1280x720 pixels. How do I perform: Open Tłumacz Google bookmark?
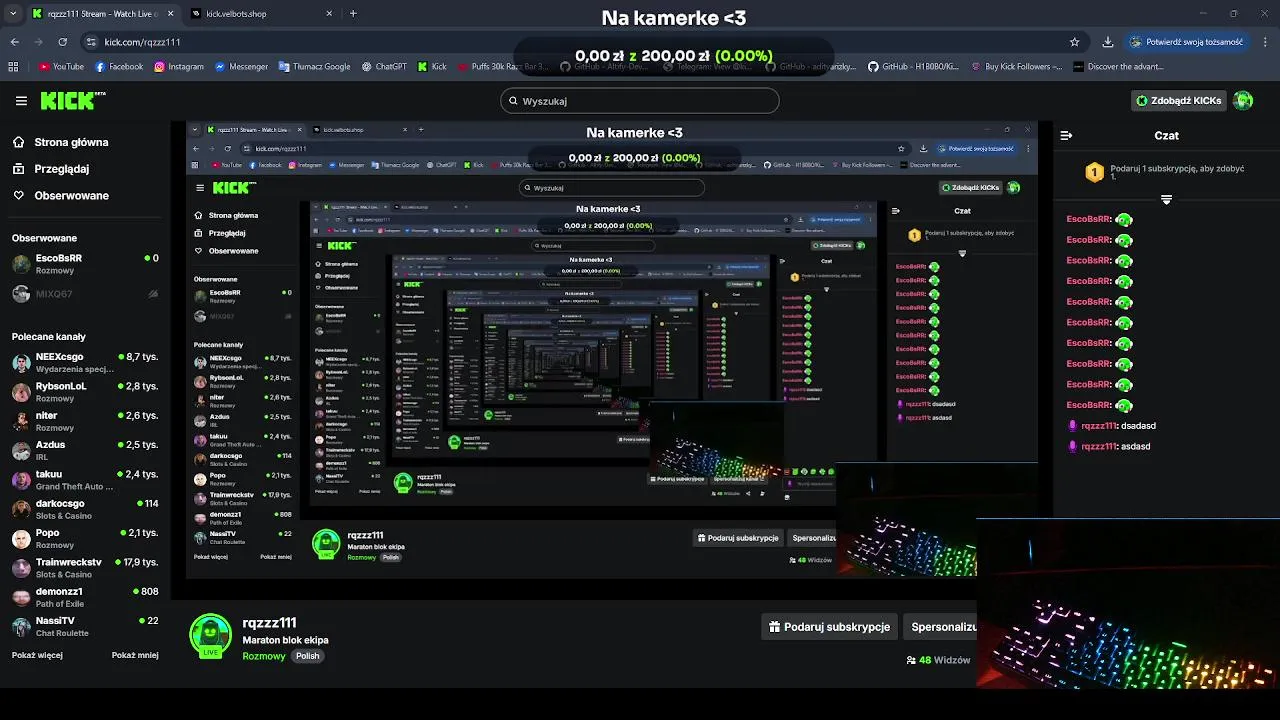click(x=314, y=67)
